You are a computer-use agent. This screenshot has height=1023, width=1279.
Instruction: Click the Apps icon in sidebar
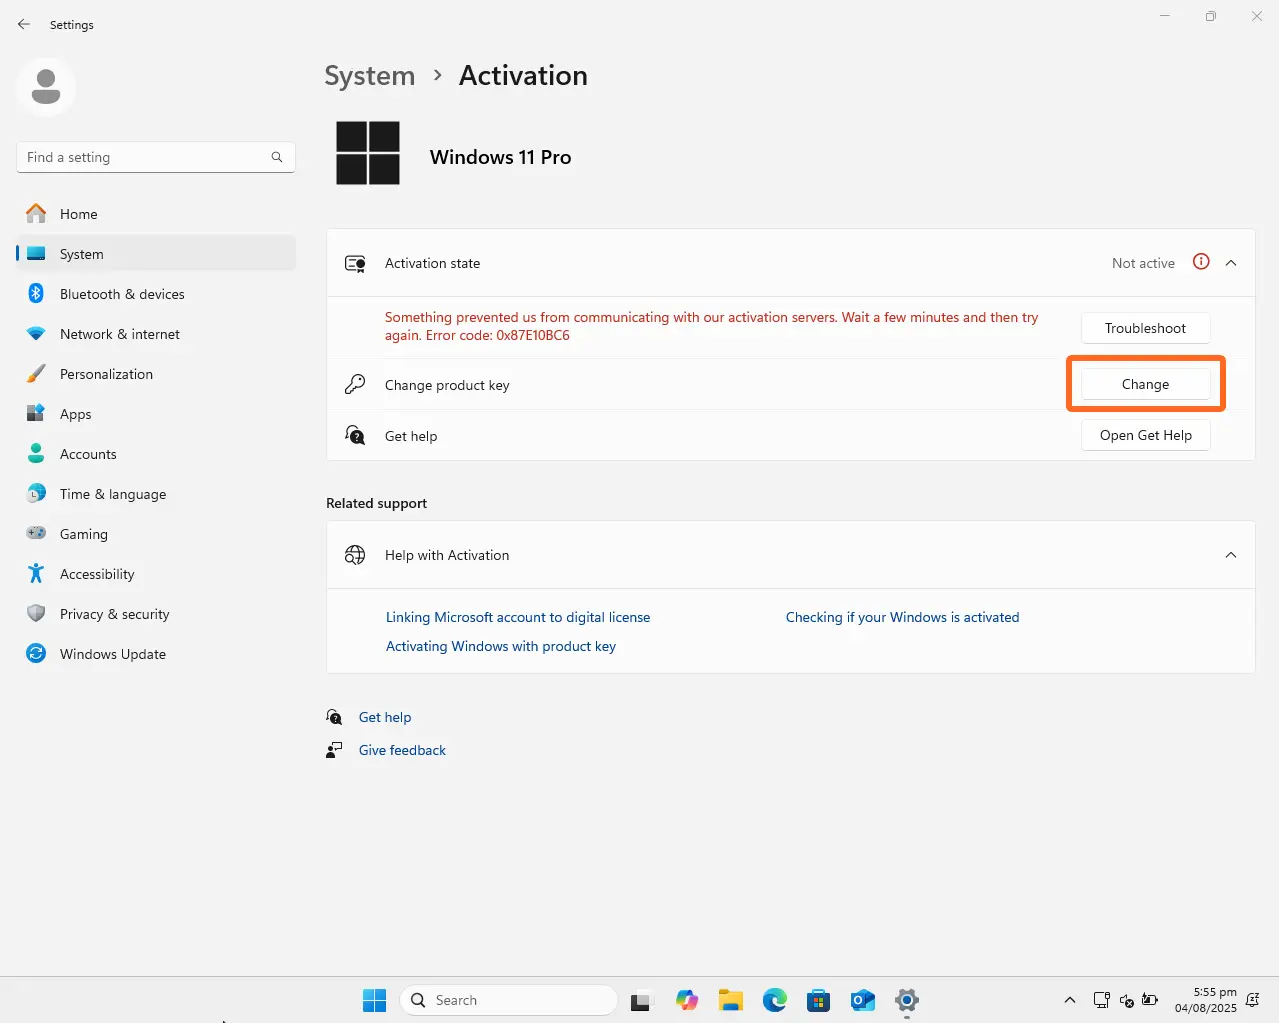click(36, 414)
